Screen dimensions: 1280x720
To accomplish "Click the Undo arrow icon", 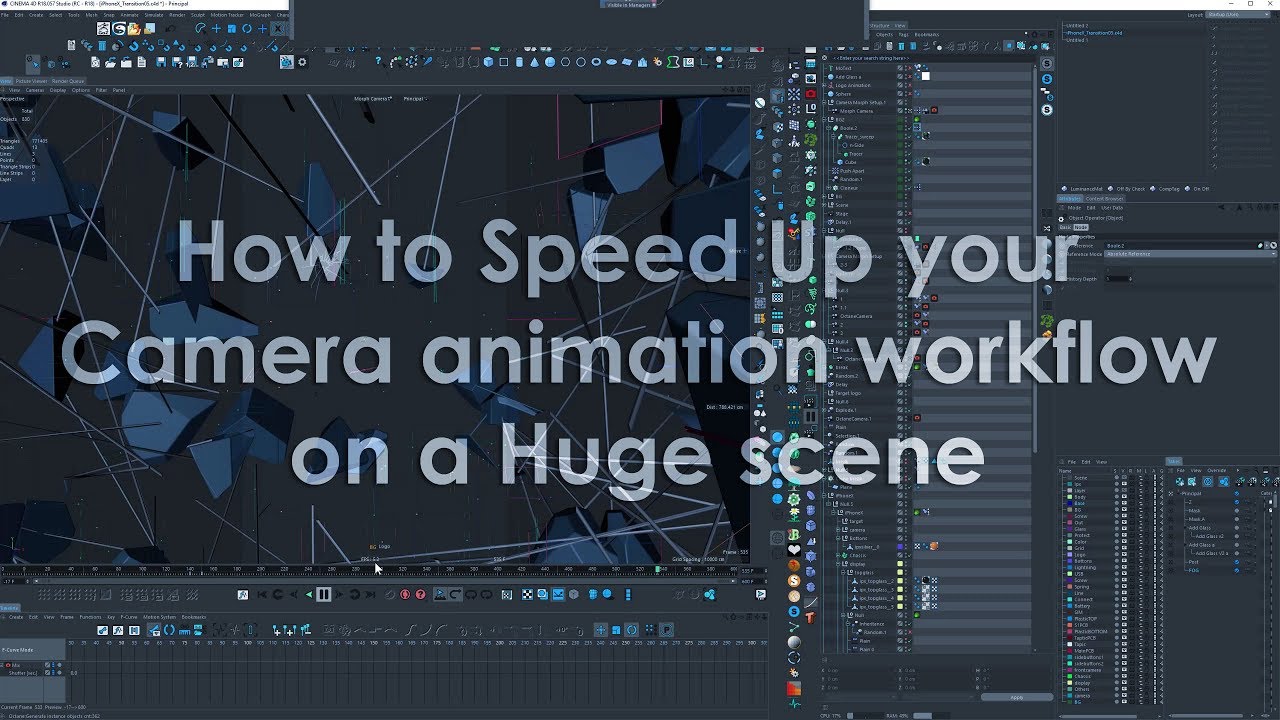I will (170, 28).
